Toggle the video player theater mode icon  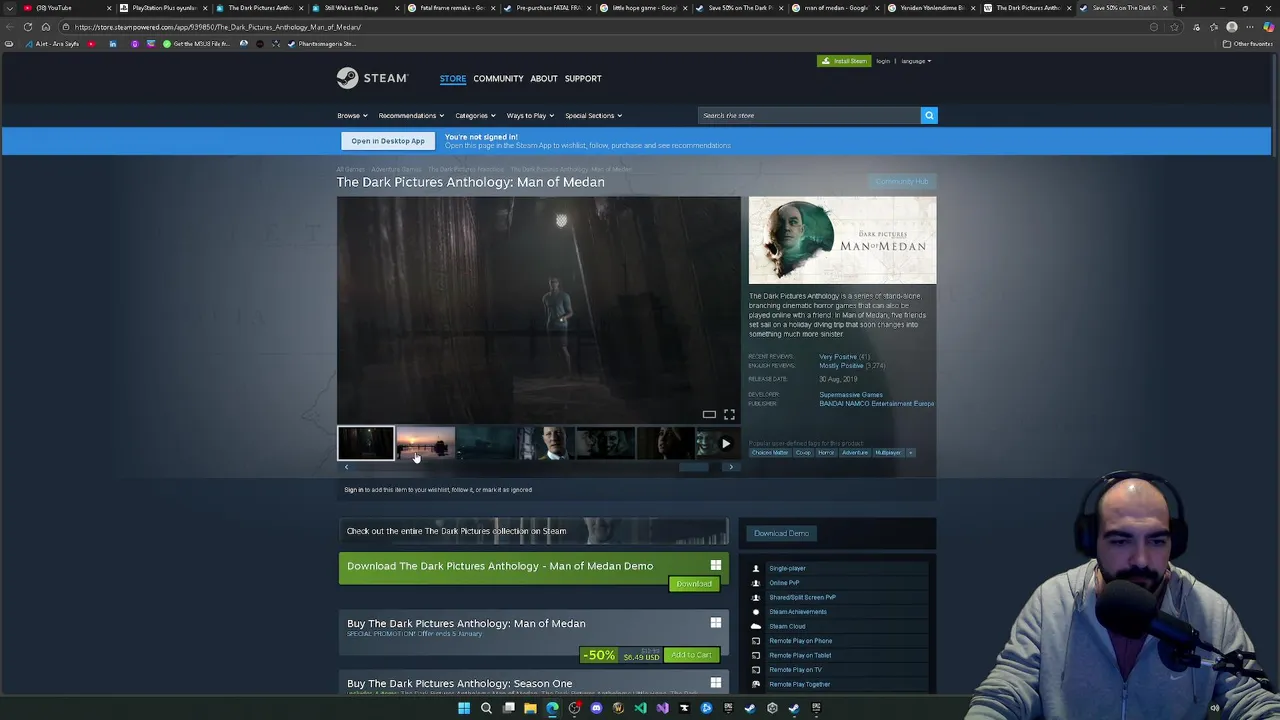click(x=709, y=414)
